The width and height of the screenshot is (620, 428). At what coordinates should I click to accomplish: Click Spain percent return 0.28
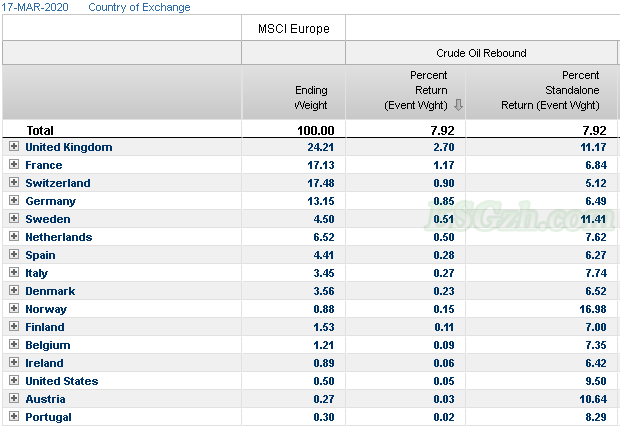click(x=444, y=255)
